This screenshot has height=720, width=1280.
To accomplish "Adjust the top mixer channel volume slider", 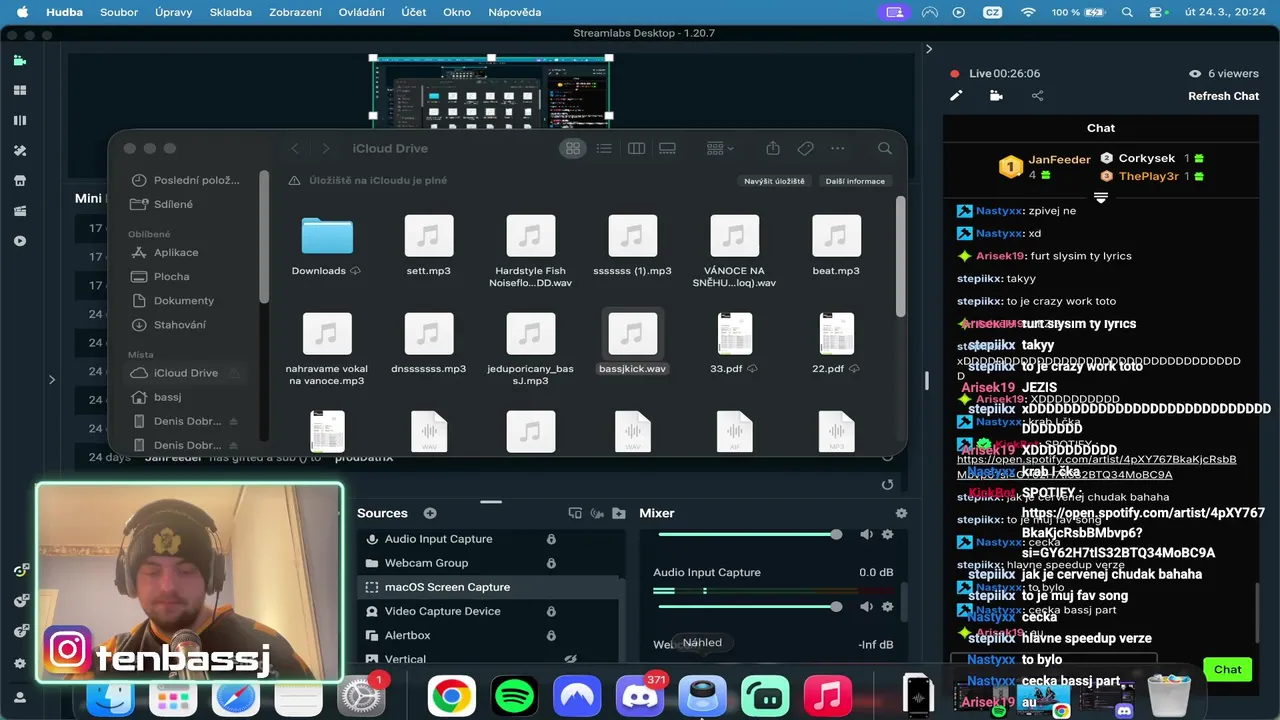I will [x=747, y=535].
